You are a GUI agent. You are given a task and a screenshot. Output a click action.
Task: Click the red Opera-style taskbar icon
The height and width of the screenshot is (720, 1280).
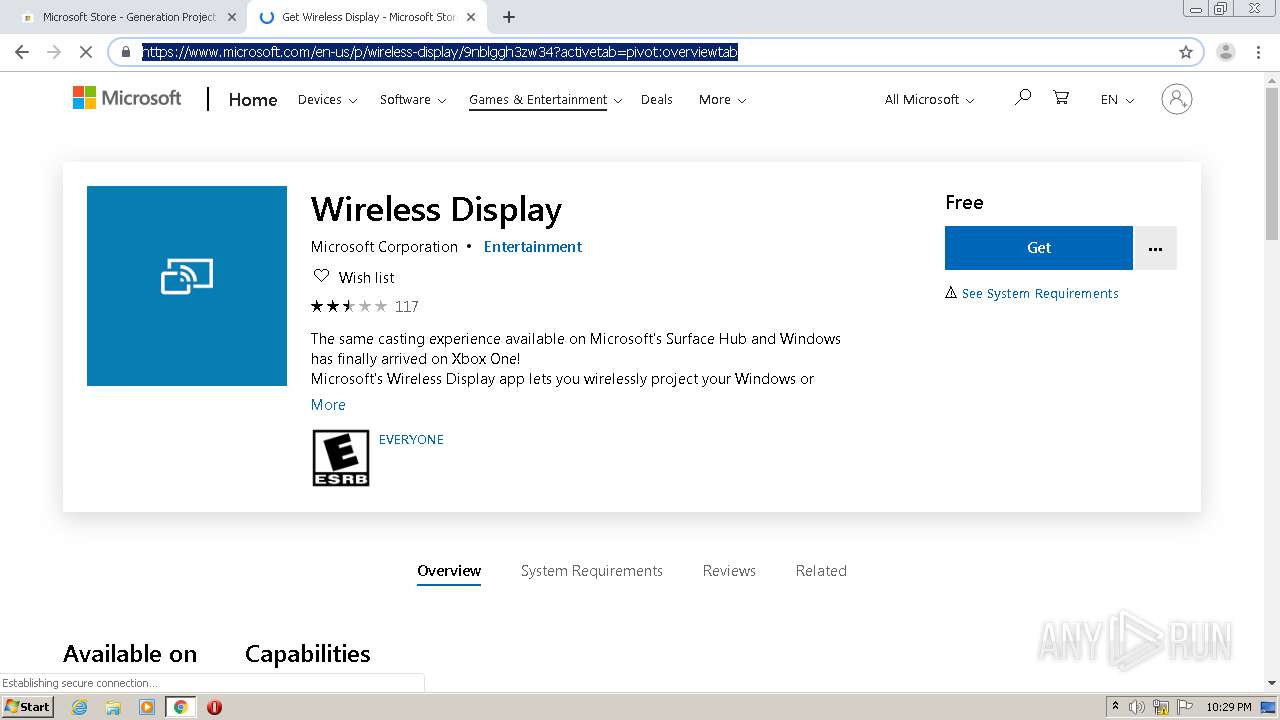pos(214,707)
